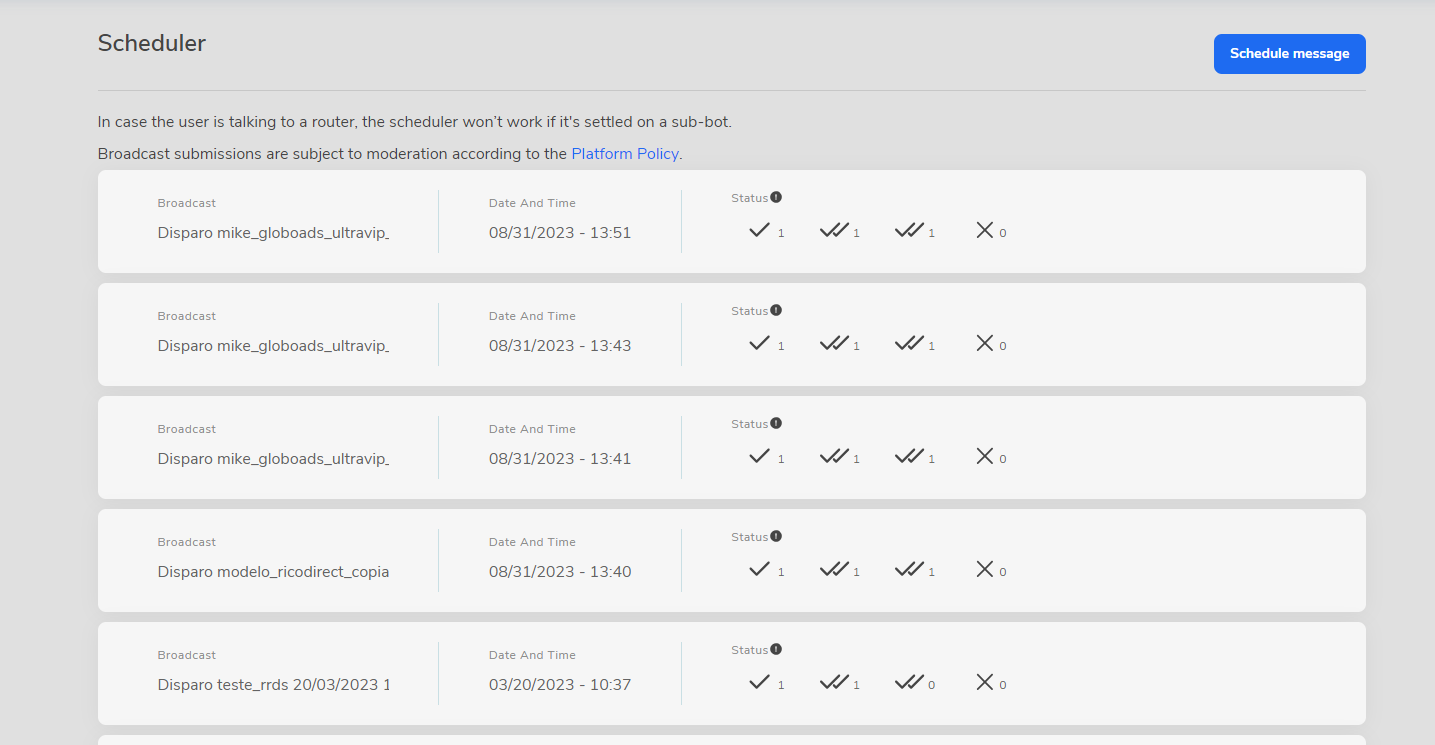Click Status info icon on 13:51 broadcast

[776, 197]
